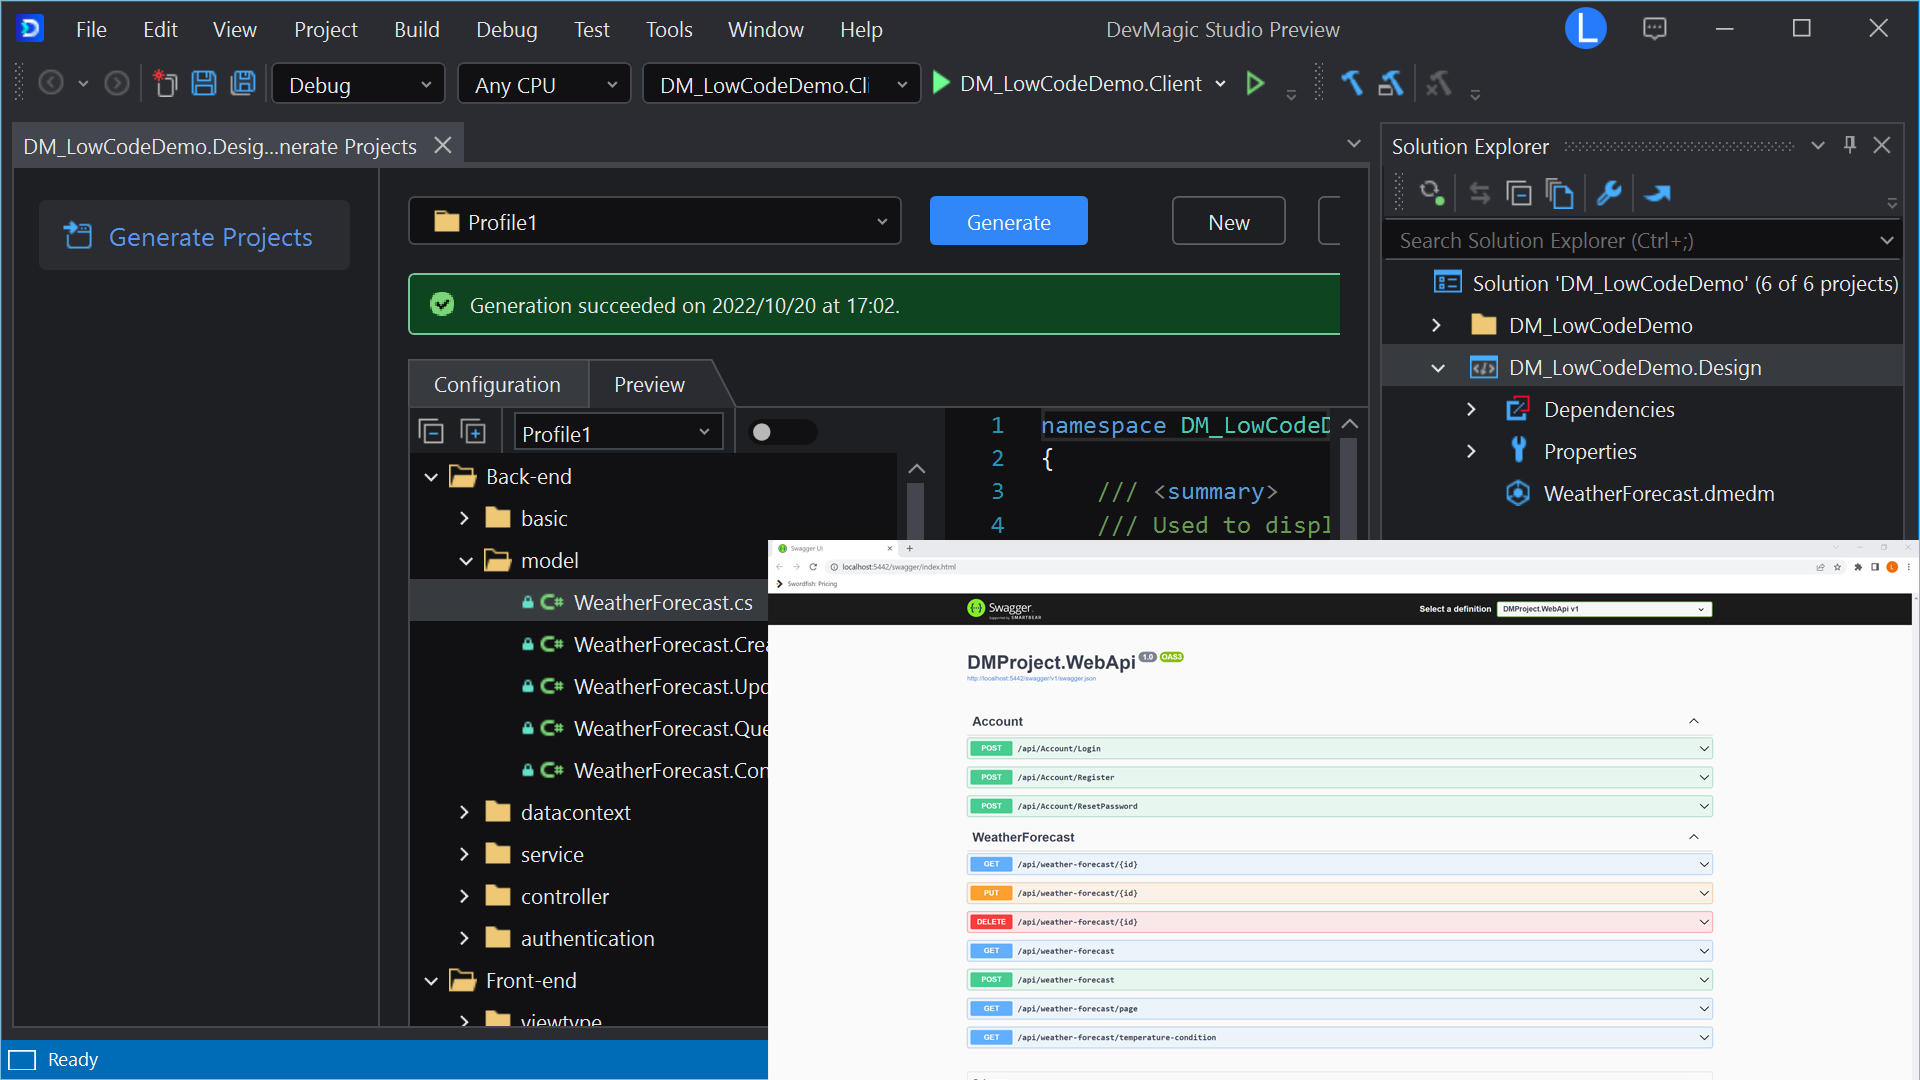The height and width of the screenshot is (1080, 1920).
Task: Click the Properties wrench icon in Solution Explorer
Action: (x=1610, y=192)
